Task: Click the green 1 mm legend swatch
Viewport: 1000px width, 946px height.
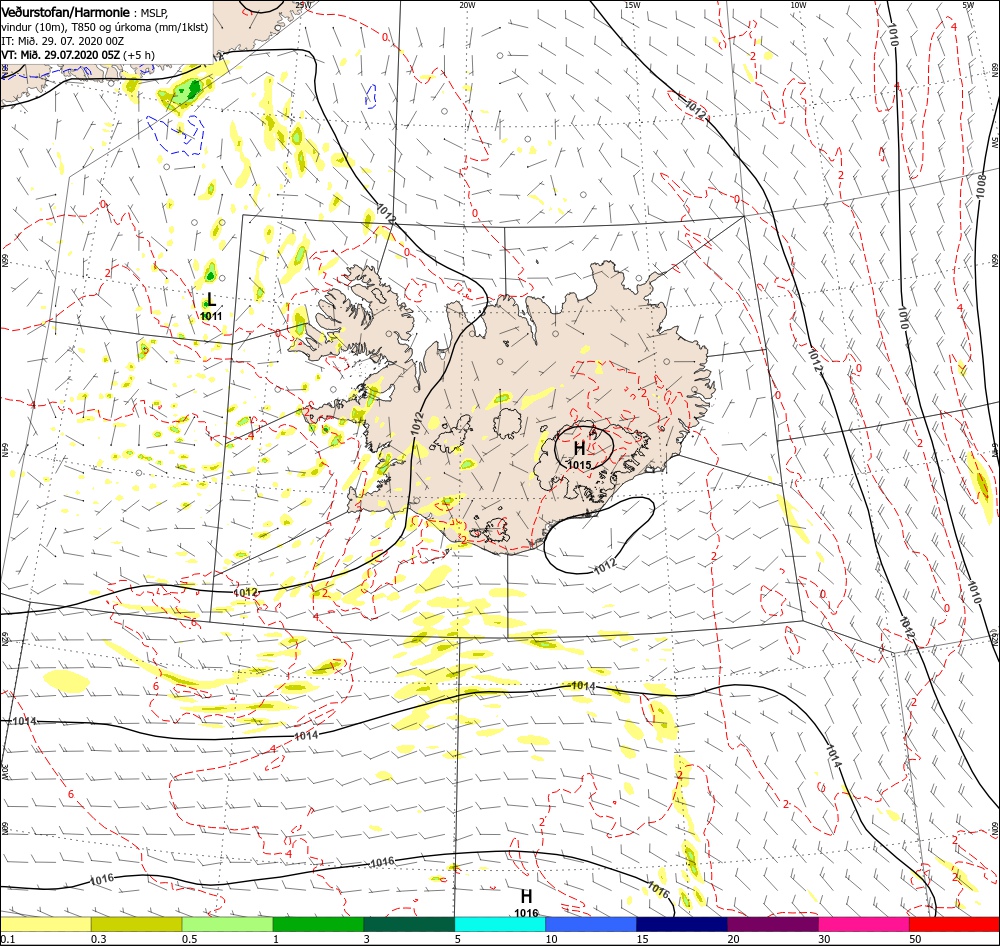Action: pyautogui.click(x=318, y=924)
